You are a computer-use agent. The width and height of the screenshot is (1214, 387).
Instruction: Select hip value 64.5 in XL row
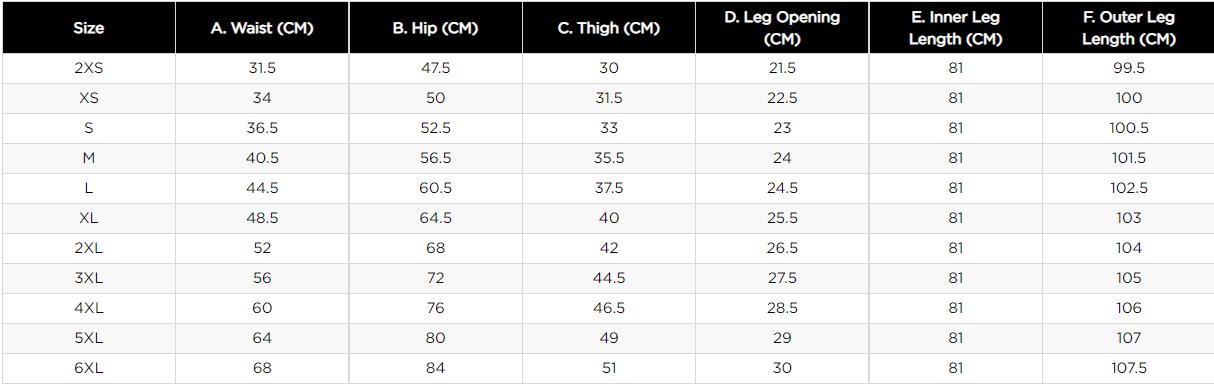coord(435,218)
